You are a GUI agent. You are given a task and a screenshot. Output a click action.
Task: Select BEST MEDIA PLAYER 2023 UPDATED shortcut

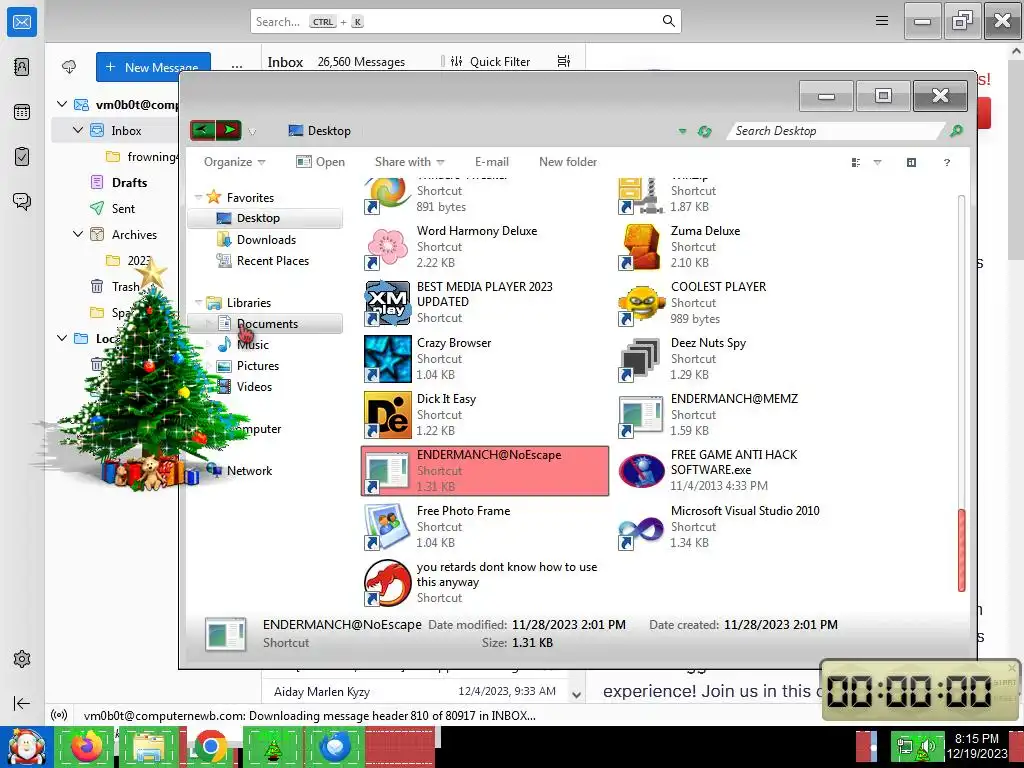point(485,302)
